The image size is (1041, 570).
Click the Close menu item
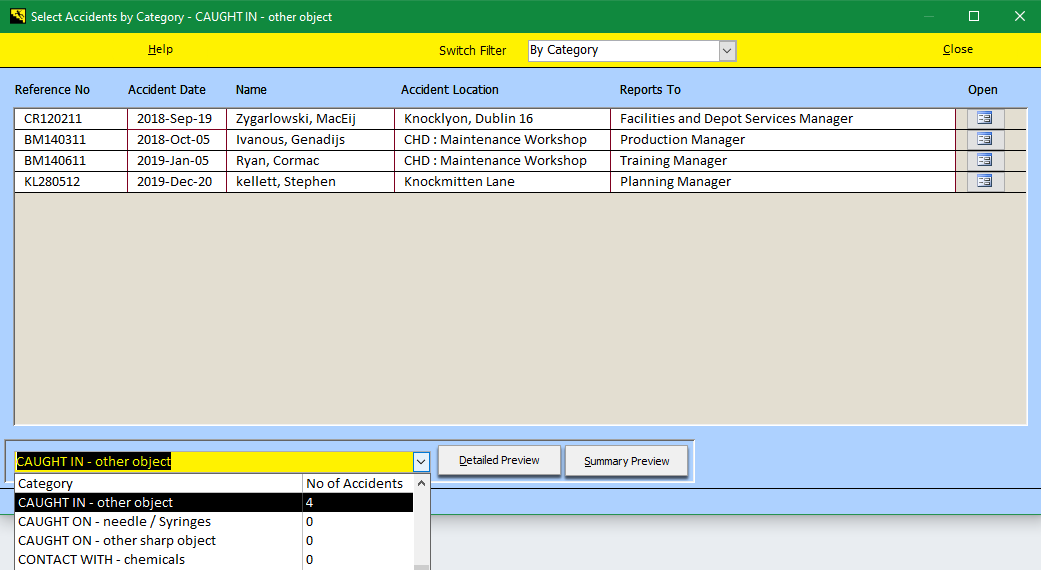[957, 49]
